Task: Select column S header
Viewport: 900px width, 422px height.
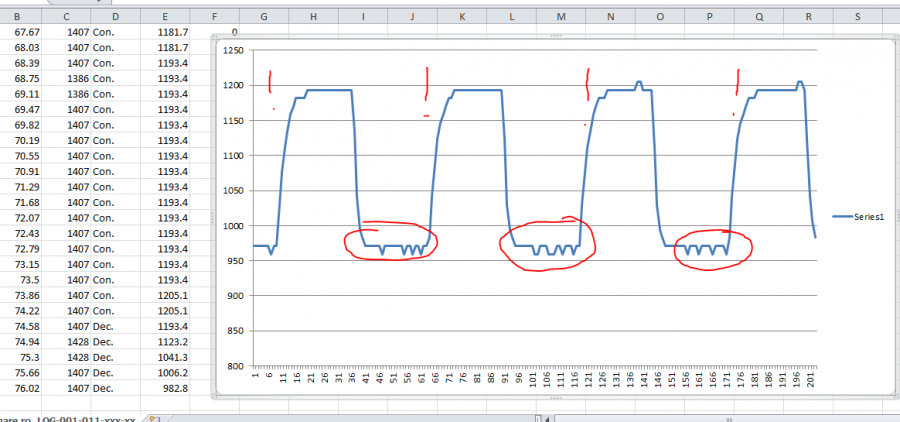Action: (x=858, y=17)
